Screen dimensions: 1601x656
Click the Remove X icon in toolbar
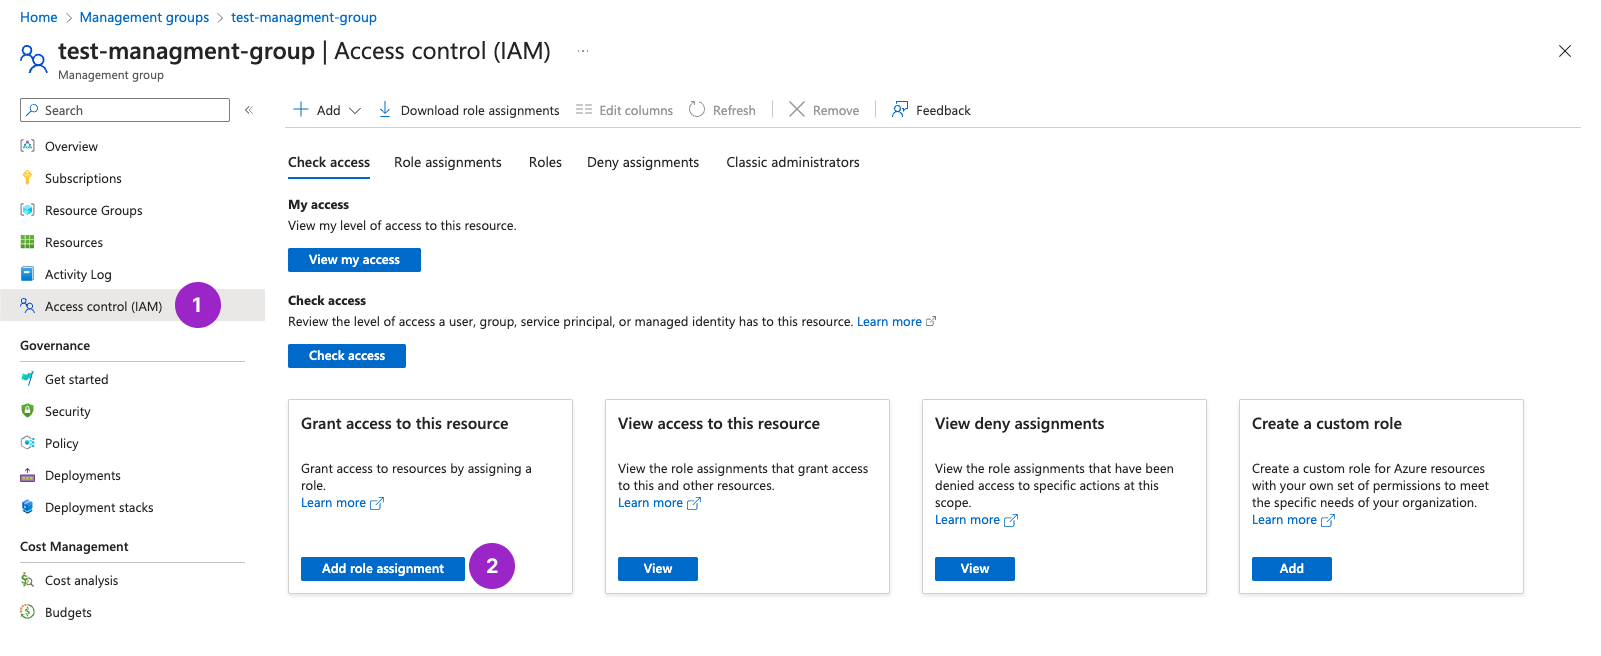tap(797, 109)
